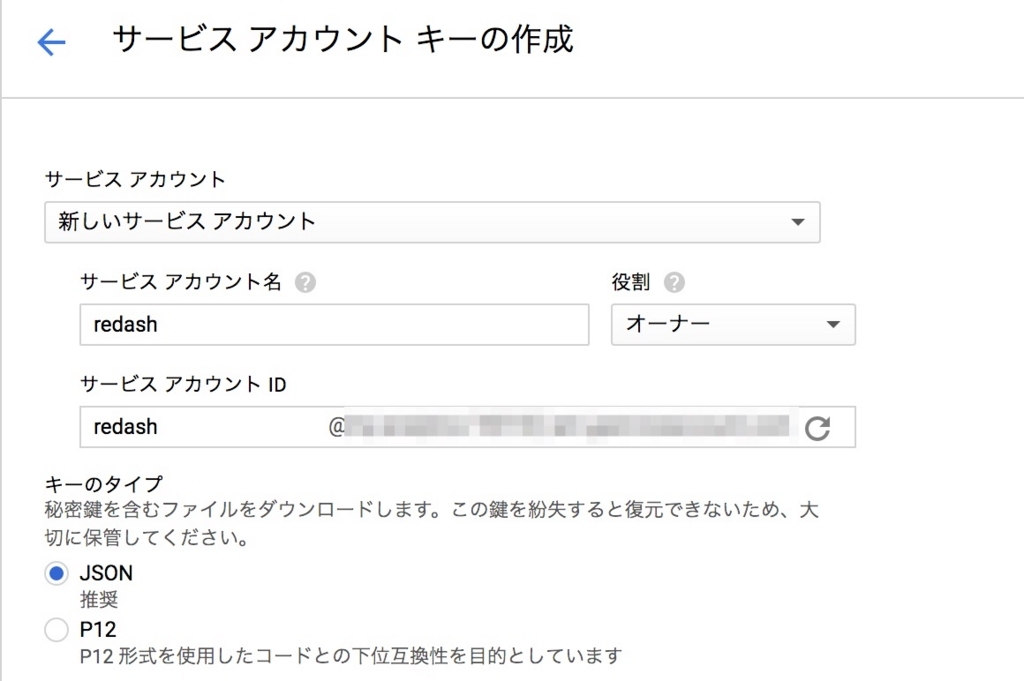
Task: Click the caret arrow in the 役割 combo box
Action: tap(833, 325)
